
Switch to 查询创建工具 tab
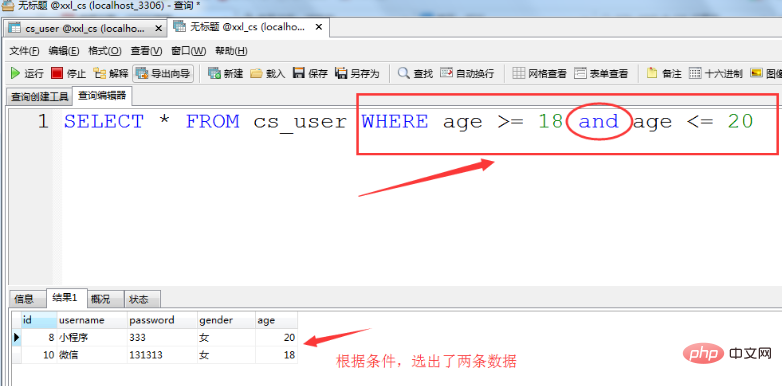(39, 97)
